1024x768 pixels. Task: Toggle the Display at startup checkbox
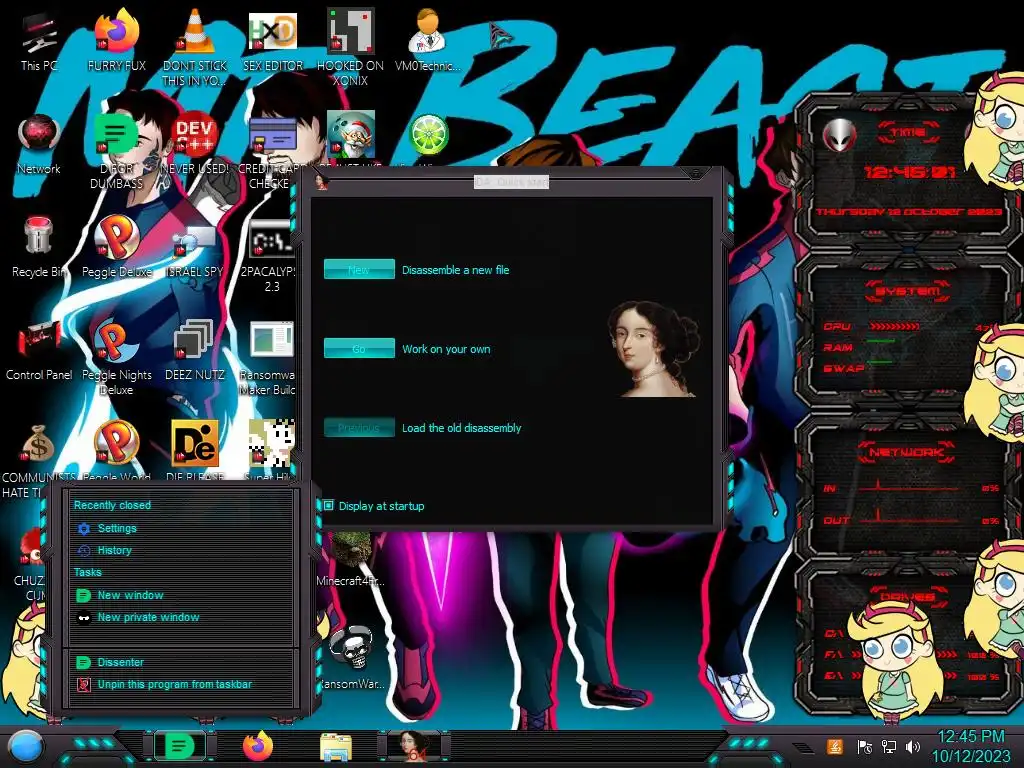click(328, 505)
